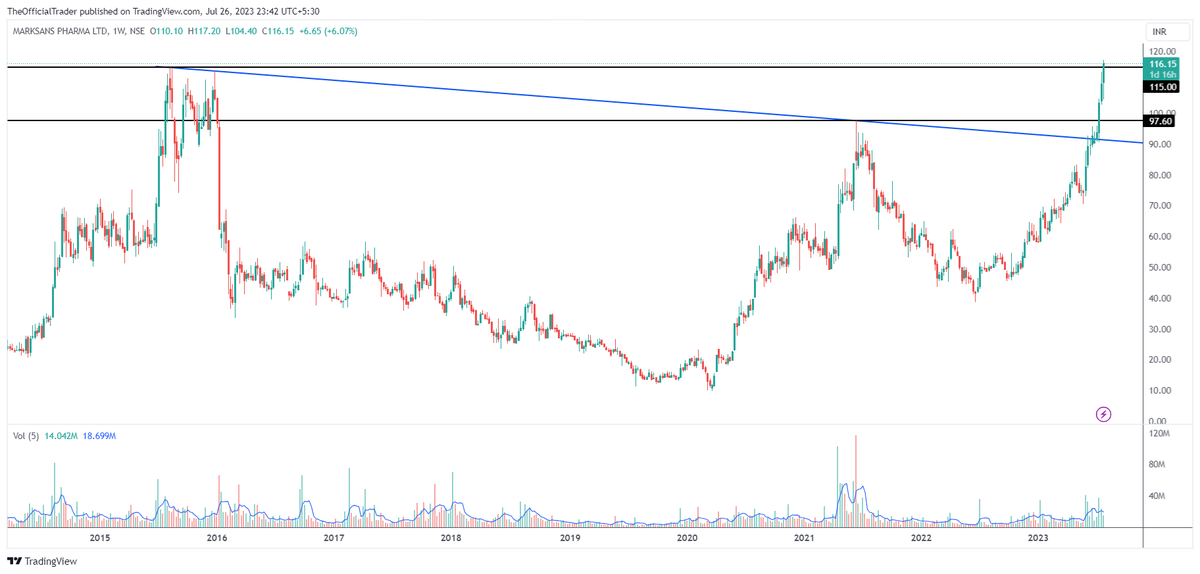Click the 2016 label on time axis
Screen dimensions: 1200x574
click(216, 538)
